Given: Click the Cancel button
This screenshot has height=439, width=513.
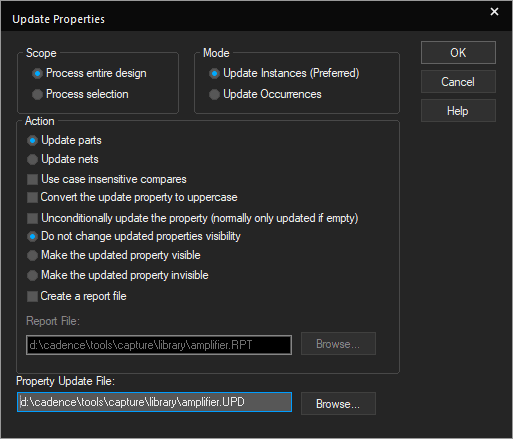Looking at the screenshot, I should [x=458, y=82].
